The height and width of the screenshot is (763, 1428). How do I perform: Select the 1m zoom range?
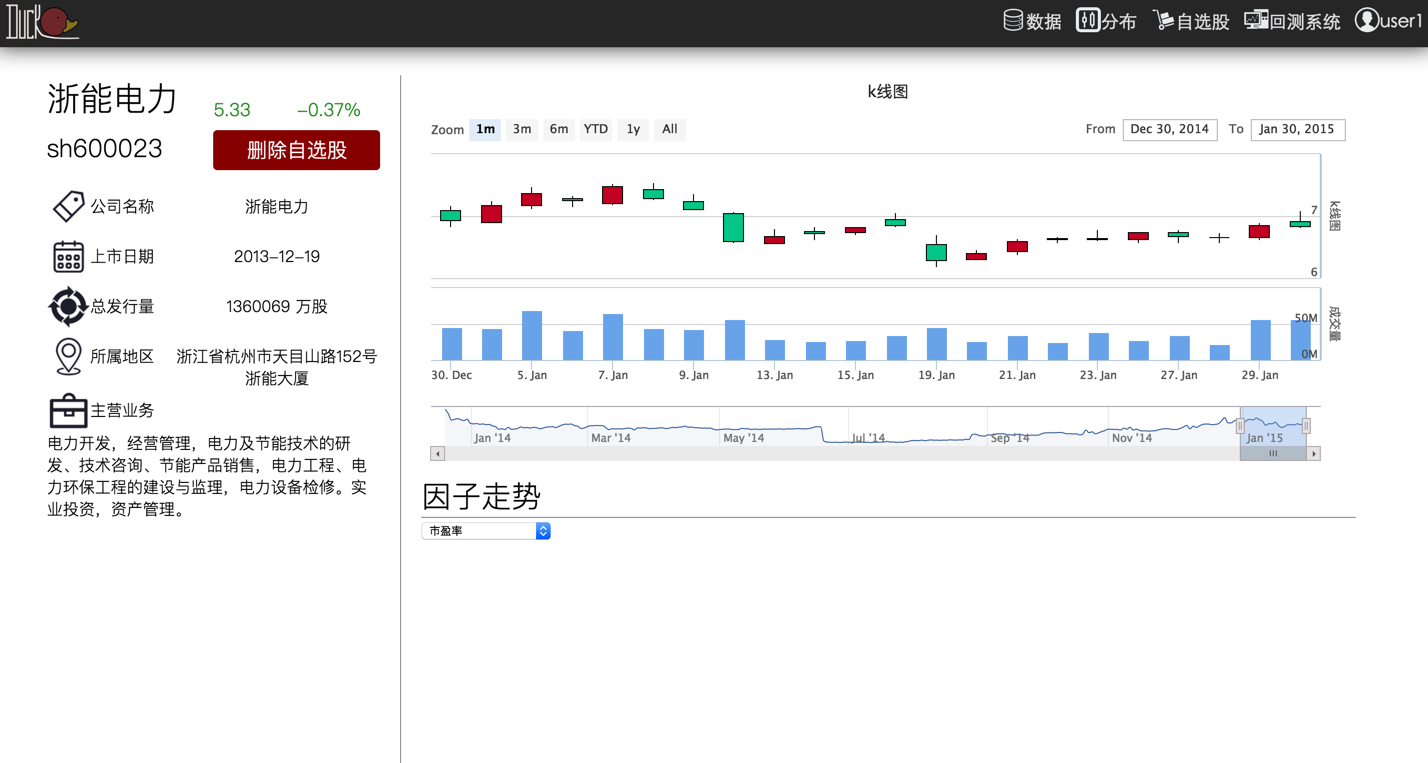click(485, 129)
